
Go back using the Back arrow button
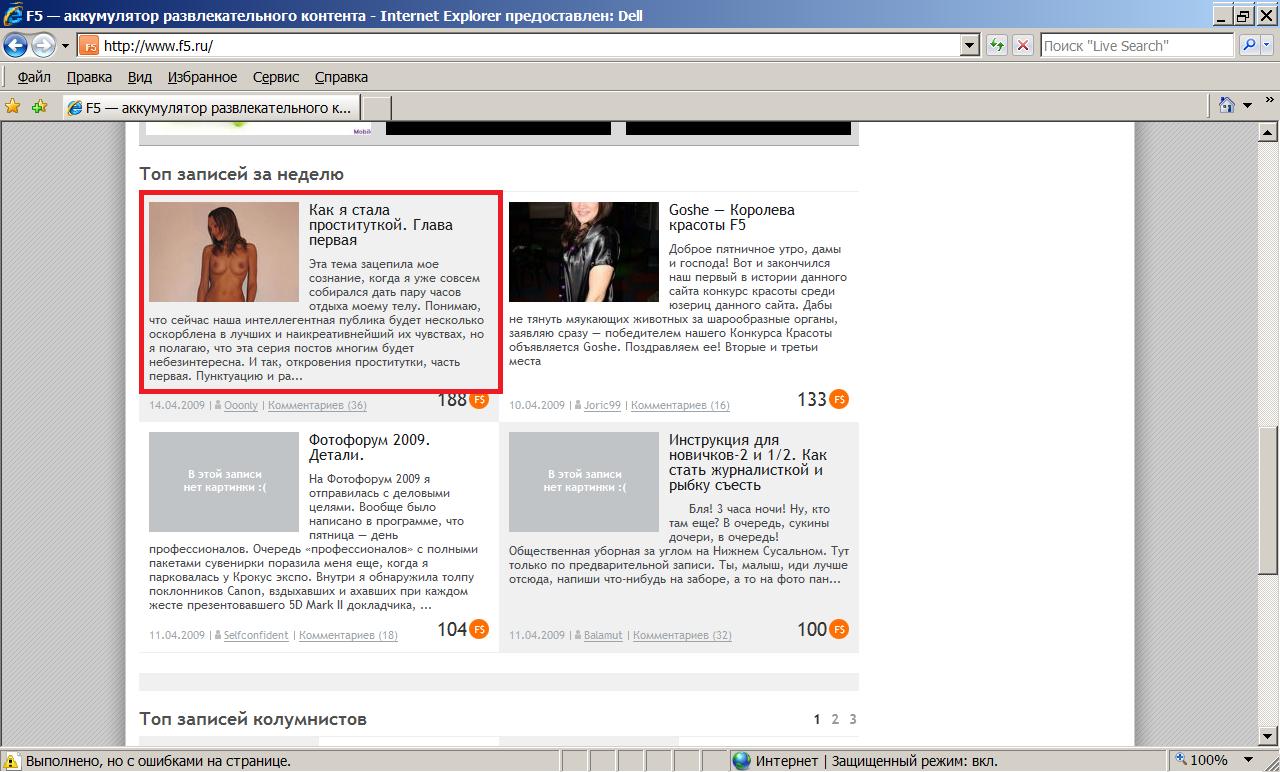coord(16,45)
